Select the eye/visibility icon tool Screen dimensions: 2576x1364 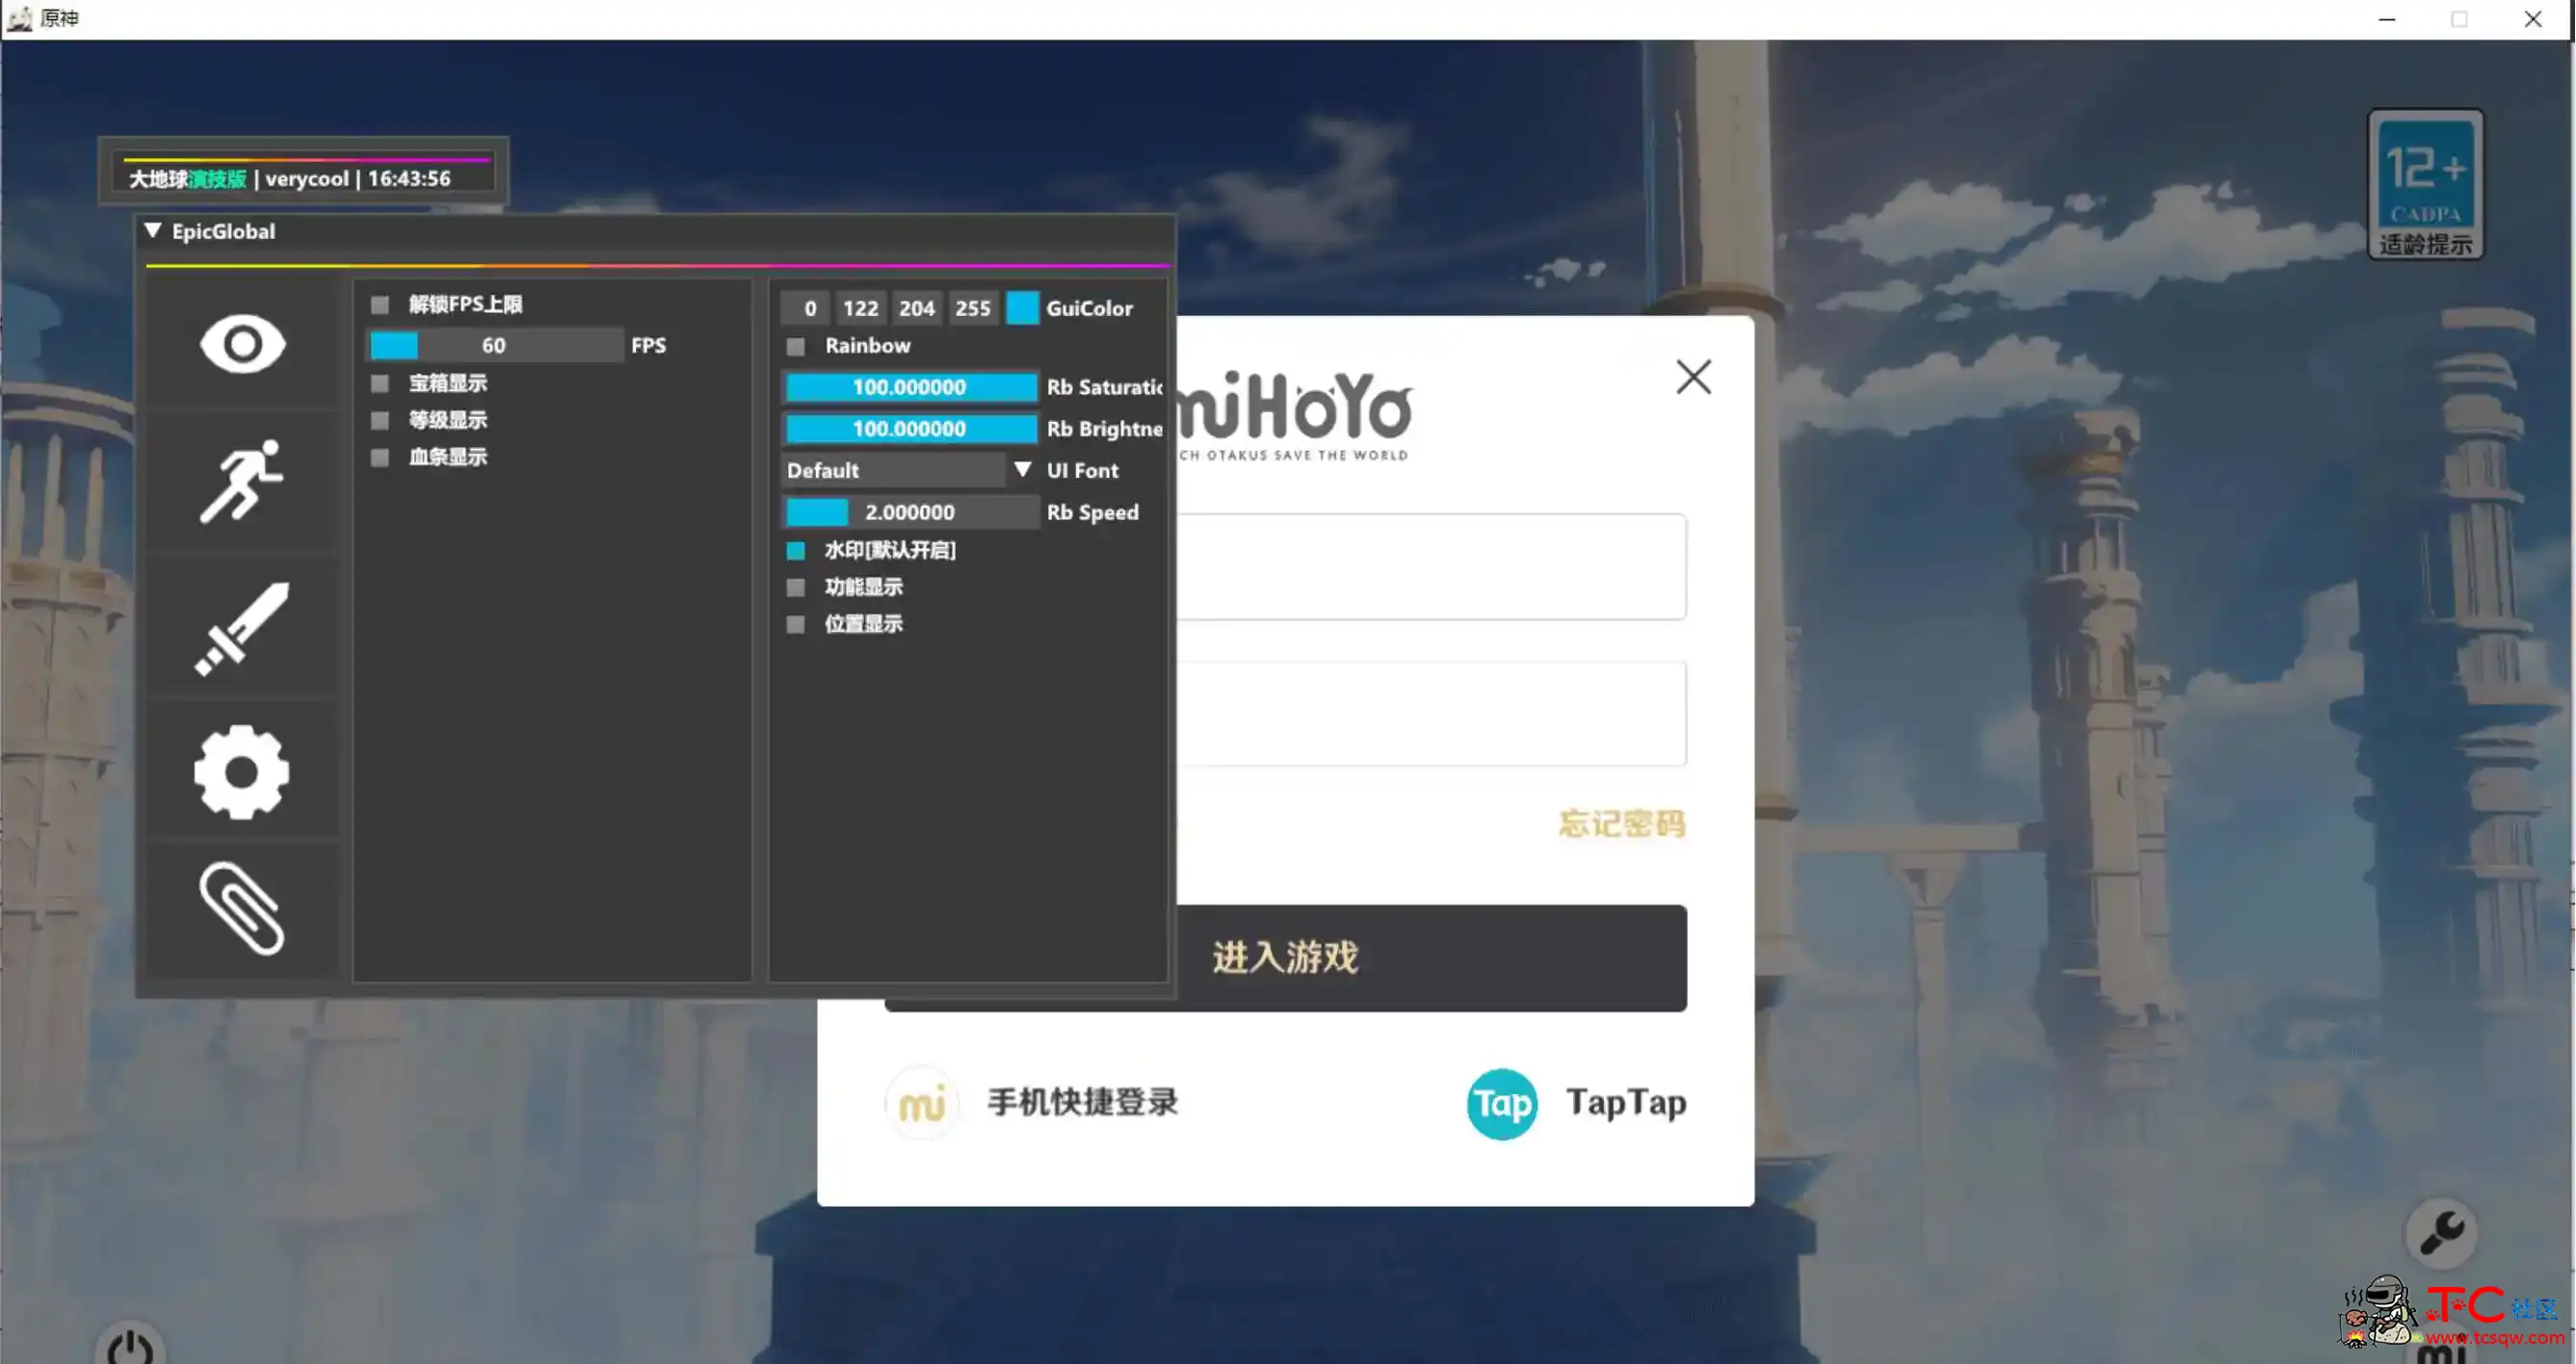[x=240, y=341]
